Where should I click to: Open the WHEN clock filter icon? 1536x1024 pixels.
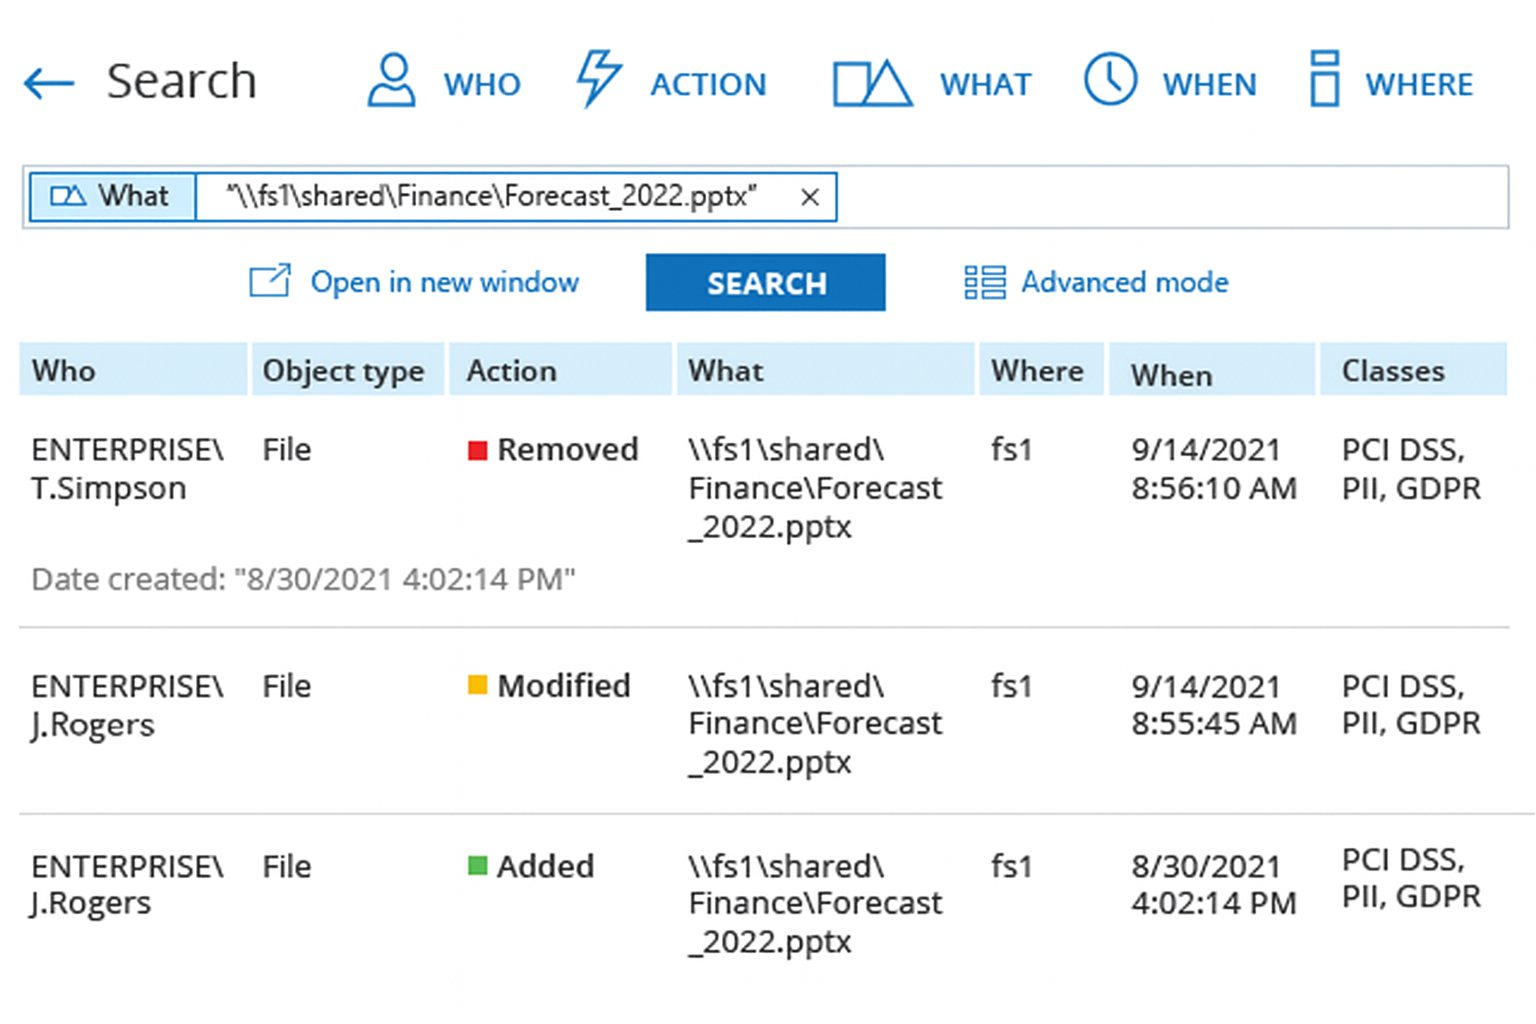(x=1110, y=82)
